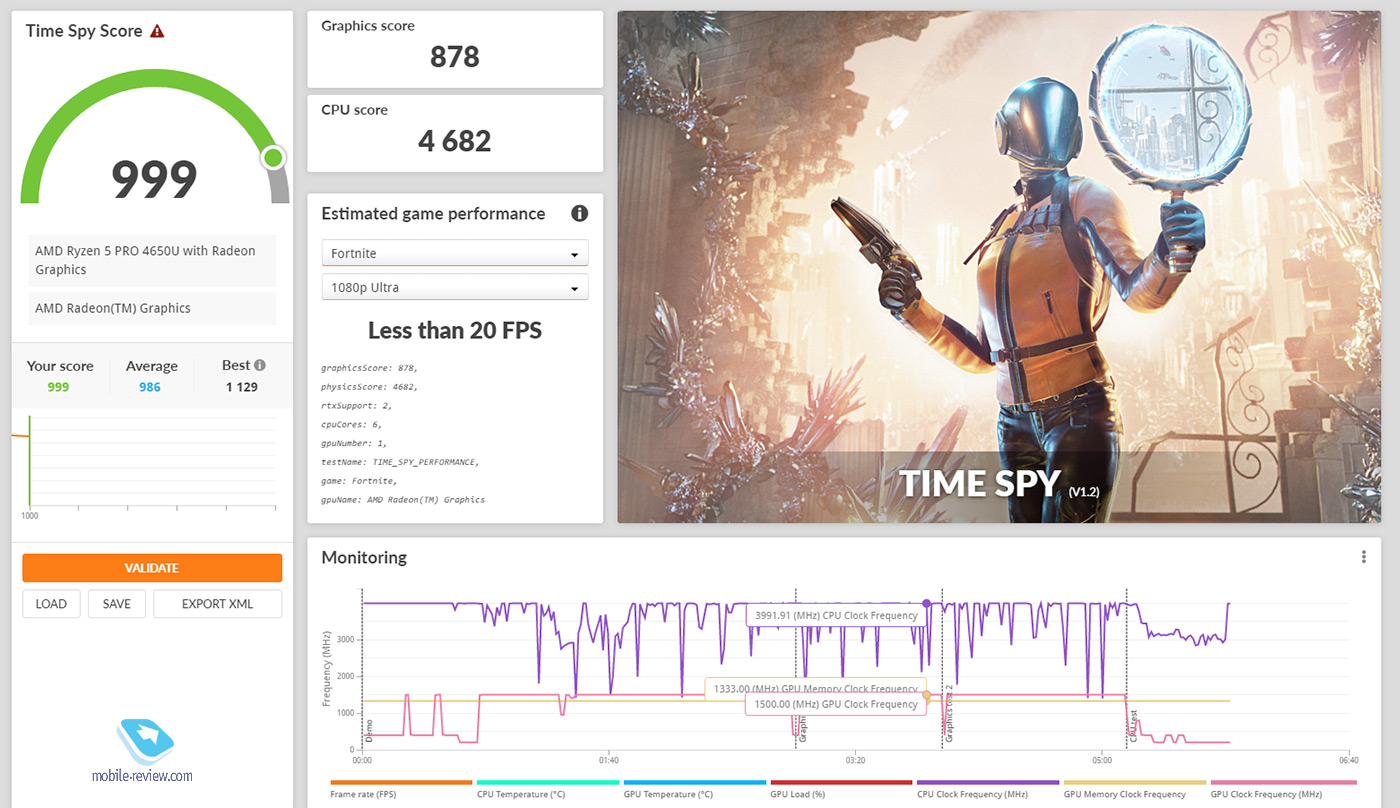
Task: Toggle the CPU Clock Frequency legend series
Action: point(987,788)
